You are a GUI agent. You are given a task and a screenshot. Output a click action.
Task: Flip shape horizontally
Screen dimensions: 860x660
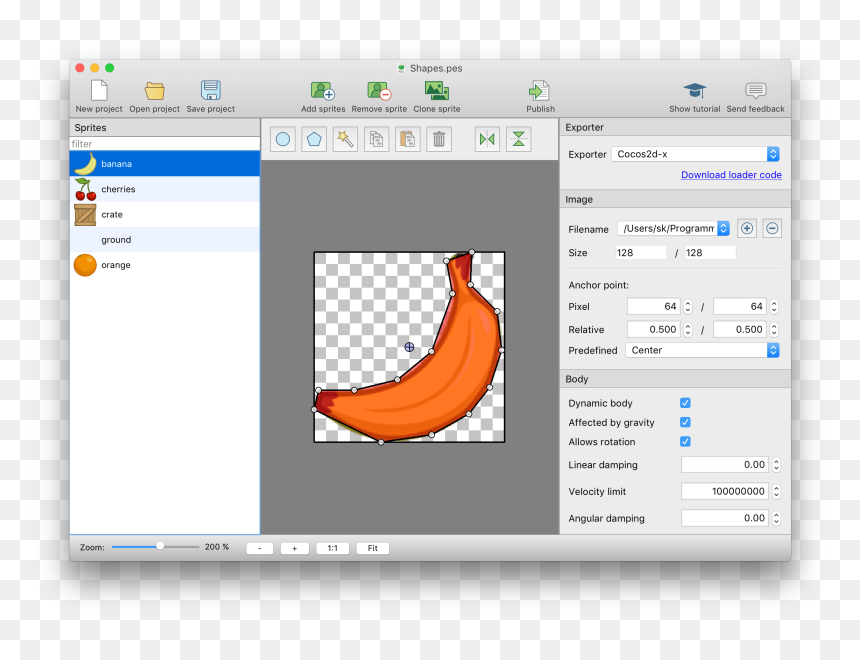click(x=487, y=139)
